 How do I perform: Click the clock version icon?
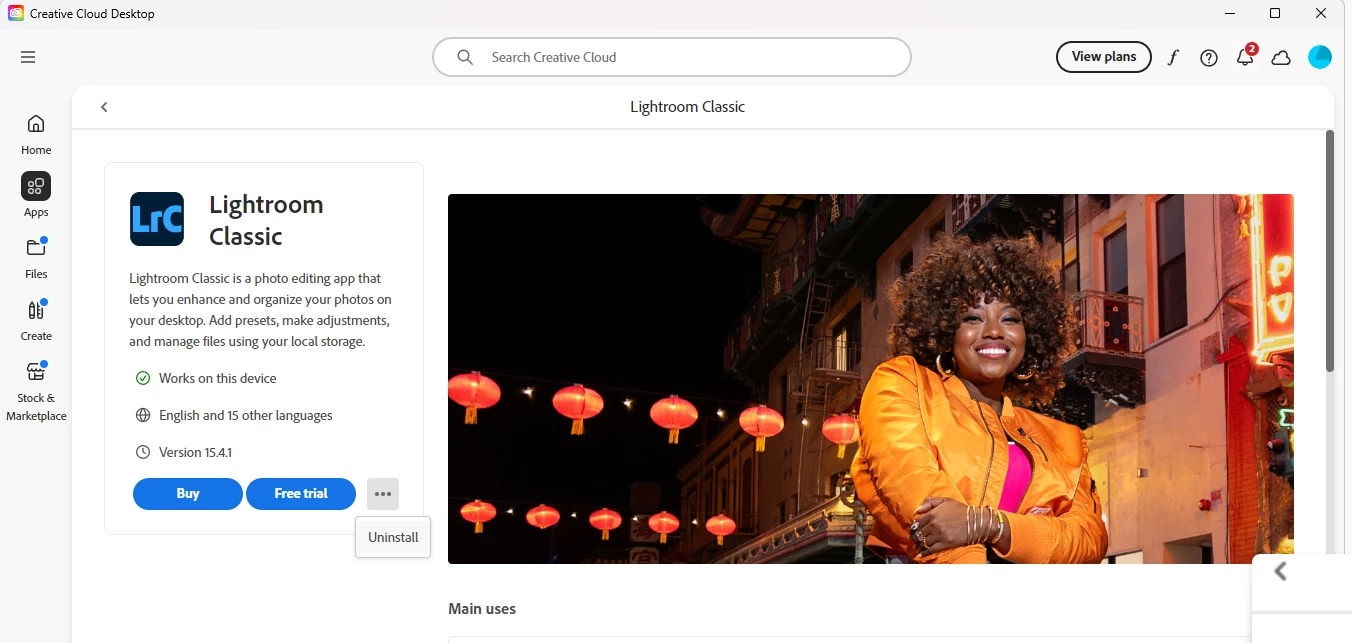pos(142,452)
